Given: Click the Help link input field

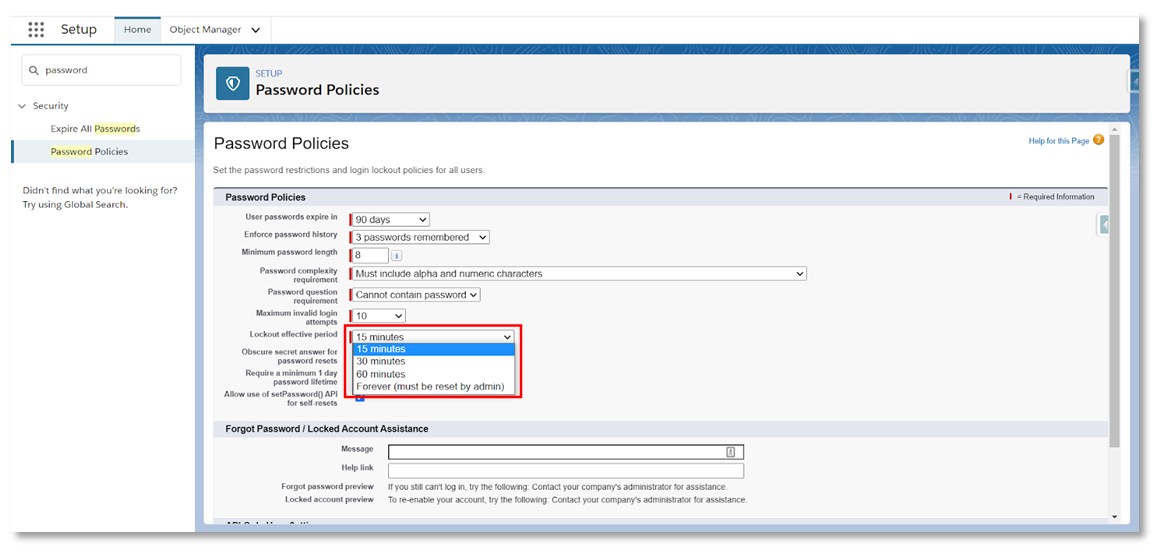Looking at the screenshot, I should pyautogui.click(x=565, y=470).
